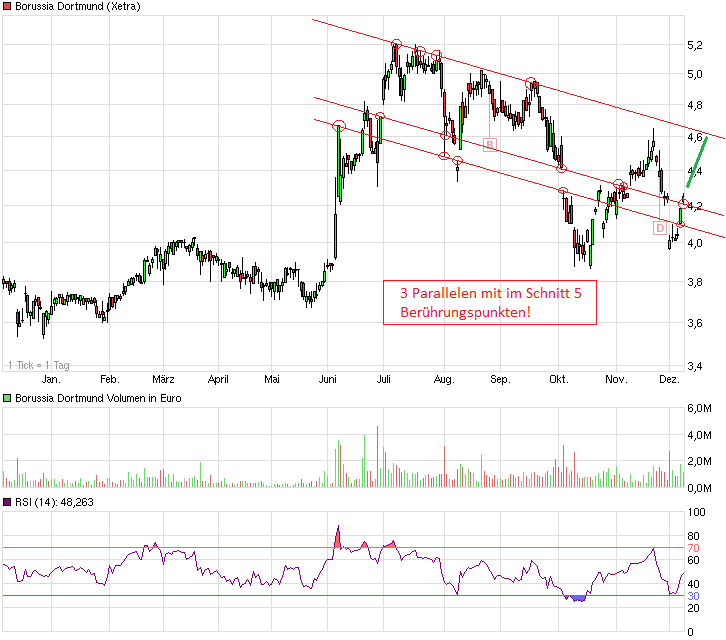Screen dimensions: 726x640
Task: Click the 5,2 price axis value
Action: click(695, 45)
